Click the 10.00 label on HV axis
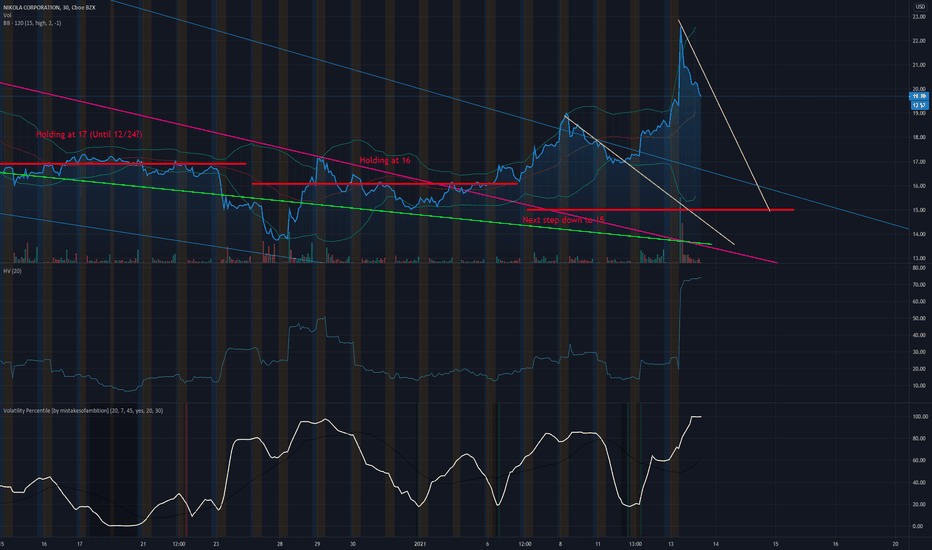Screen dimensions: 932x550 coord(918,386)
